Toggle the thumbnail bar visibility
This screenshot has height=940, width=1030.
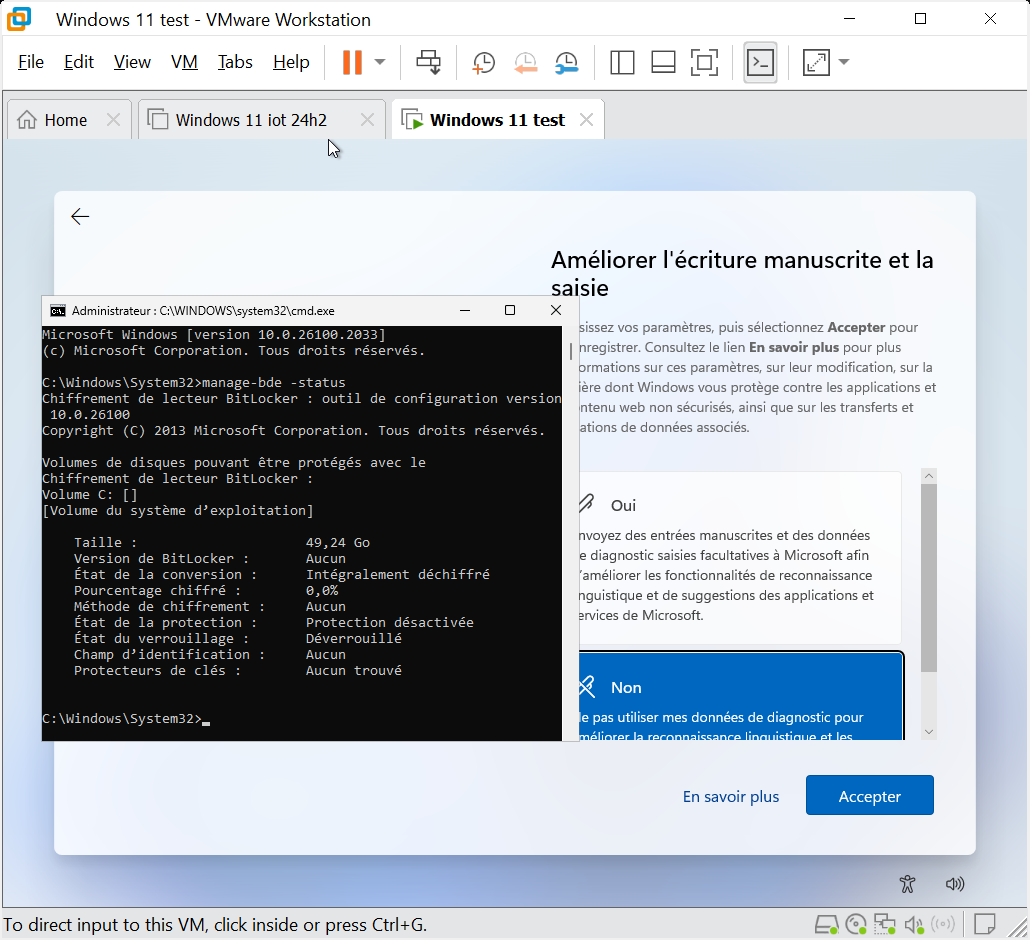click(662, 62)
